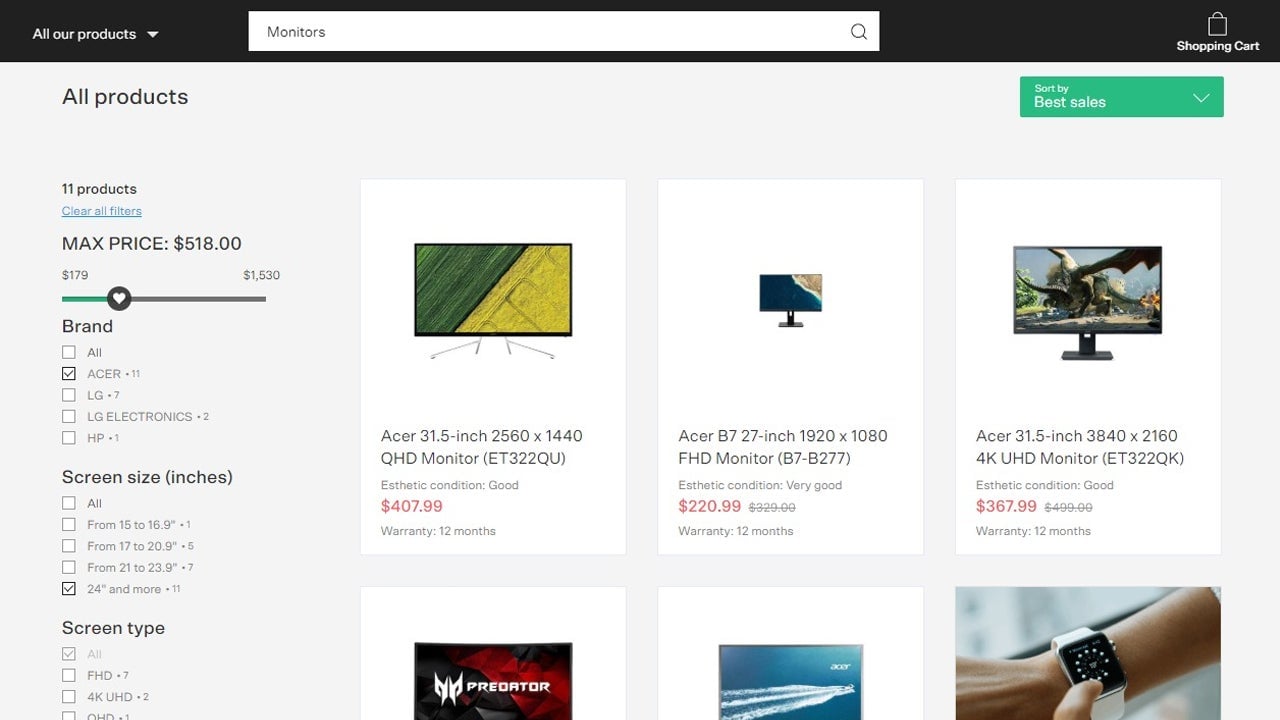Viewport: 1280px width, 720px height.
Task: Check the From 17 to 20.9" checkbox
Action: (x=69, y=546)
